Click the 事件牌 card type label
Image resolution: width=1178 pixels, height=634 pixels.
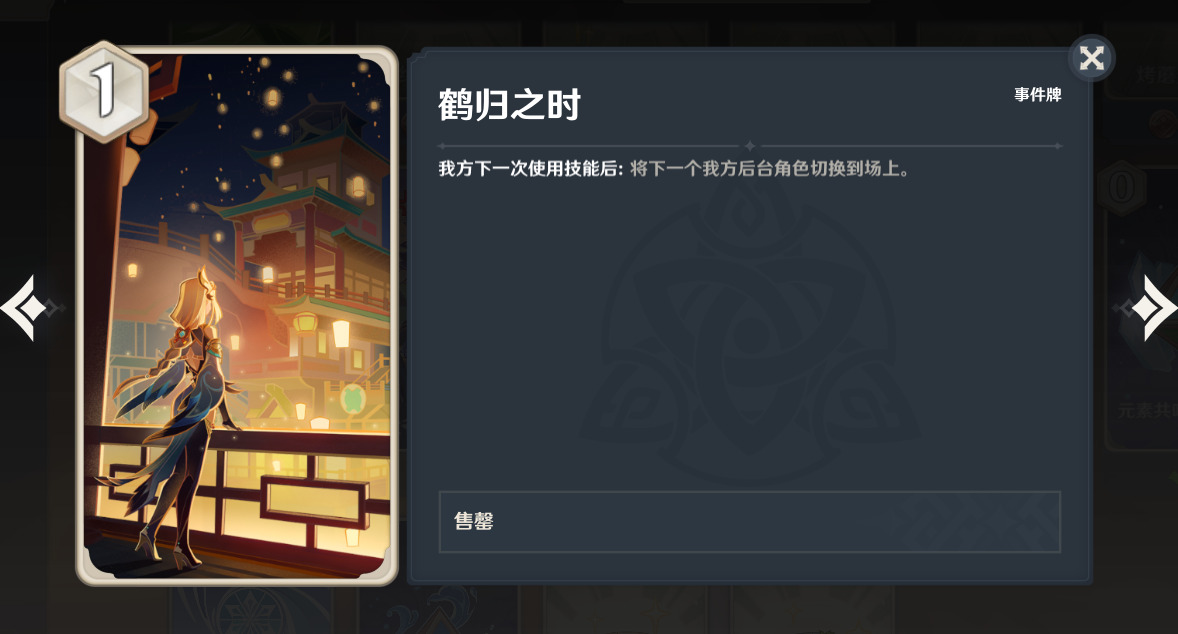[1038, 95]
